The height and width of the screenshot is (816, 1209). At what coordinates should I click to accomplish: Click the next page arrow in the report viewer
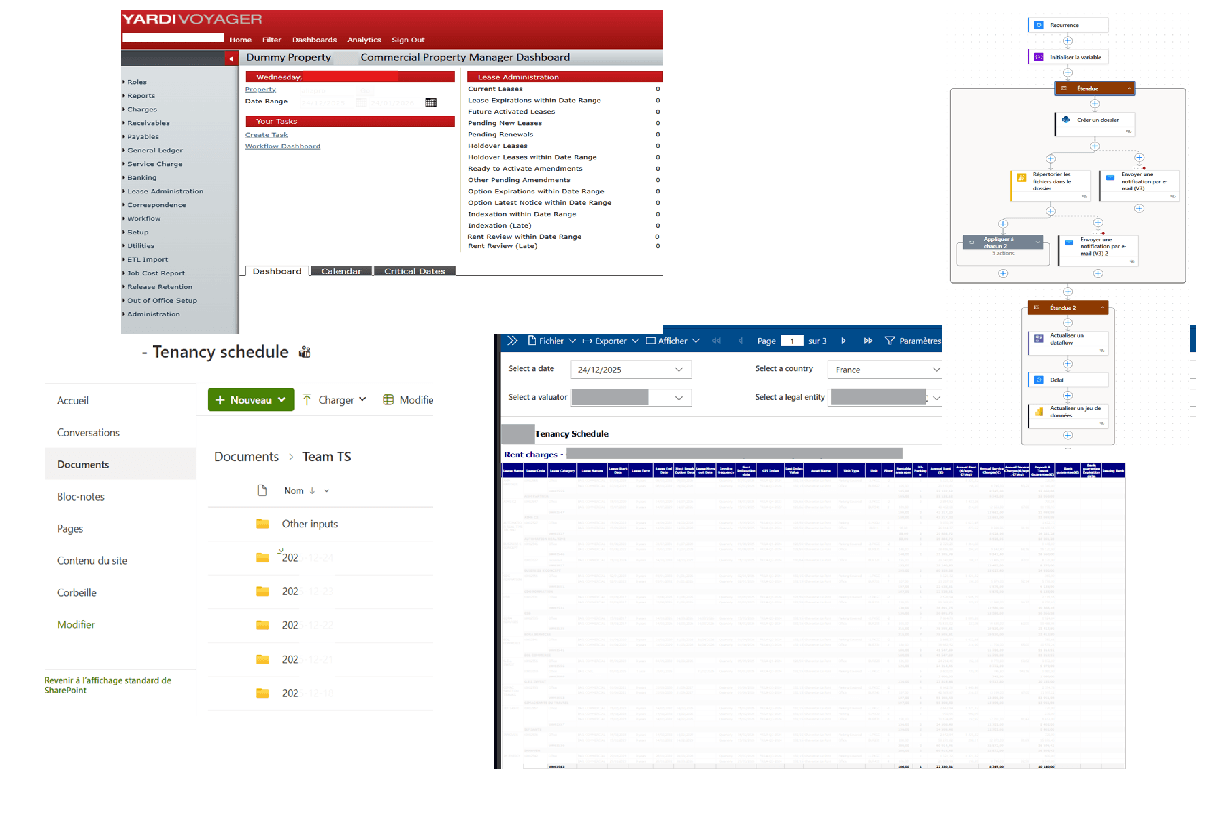tap(842, 341)
